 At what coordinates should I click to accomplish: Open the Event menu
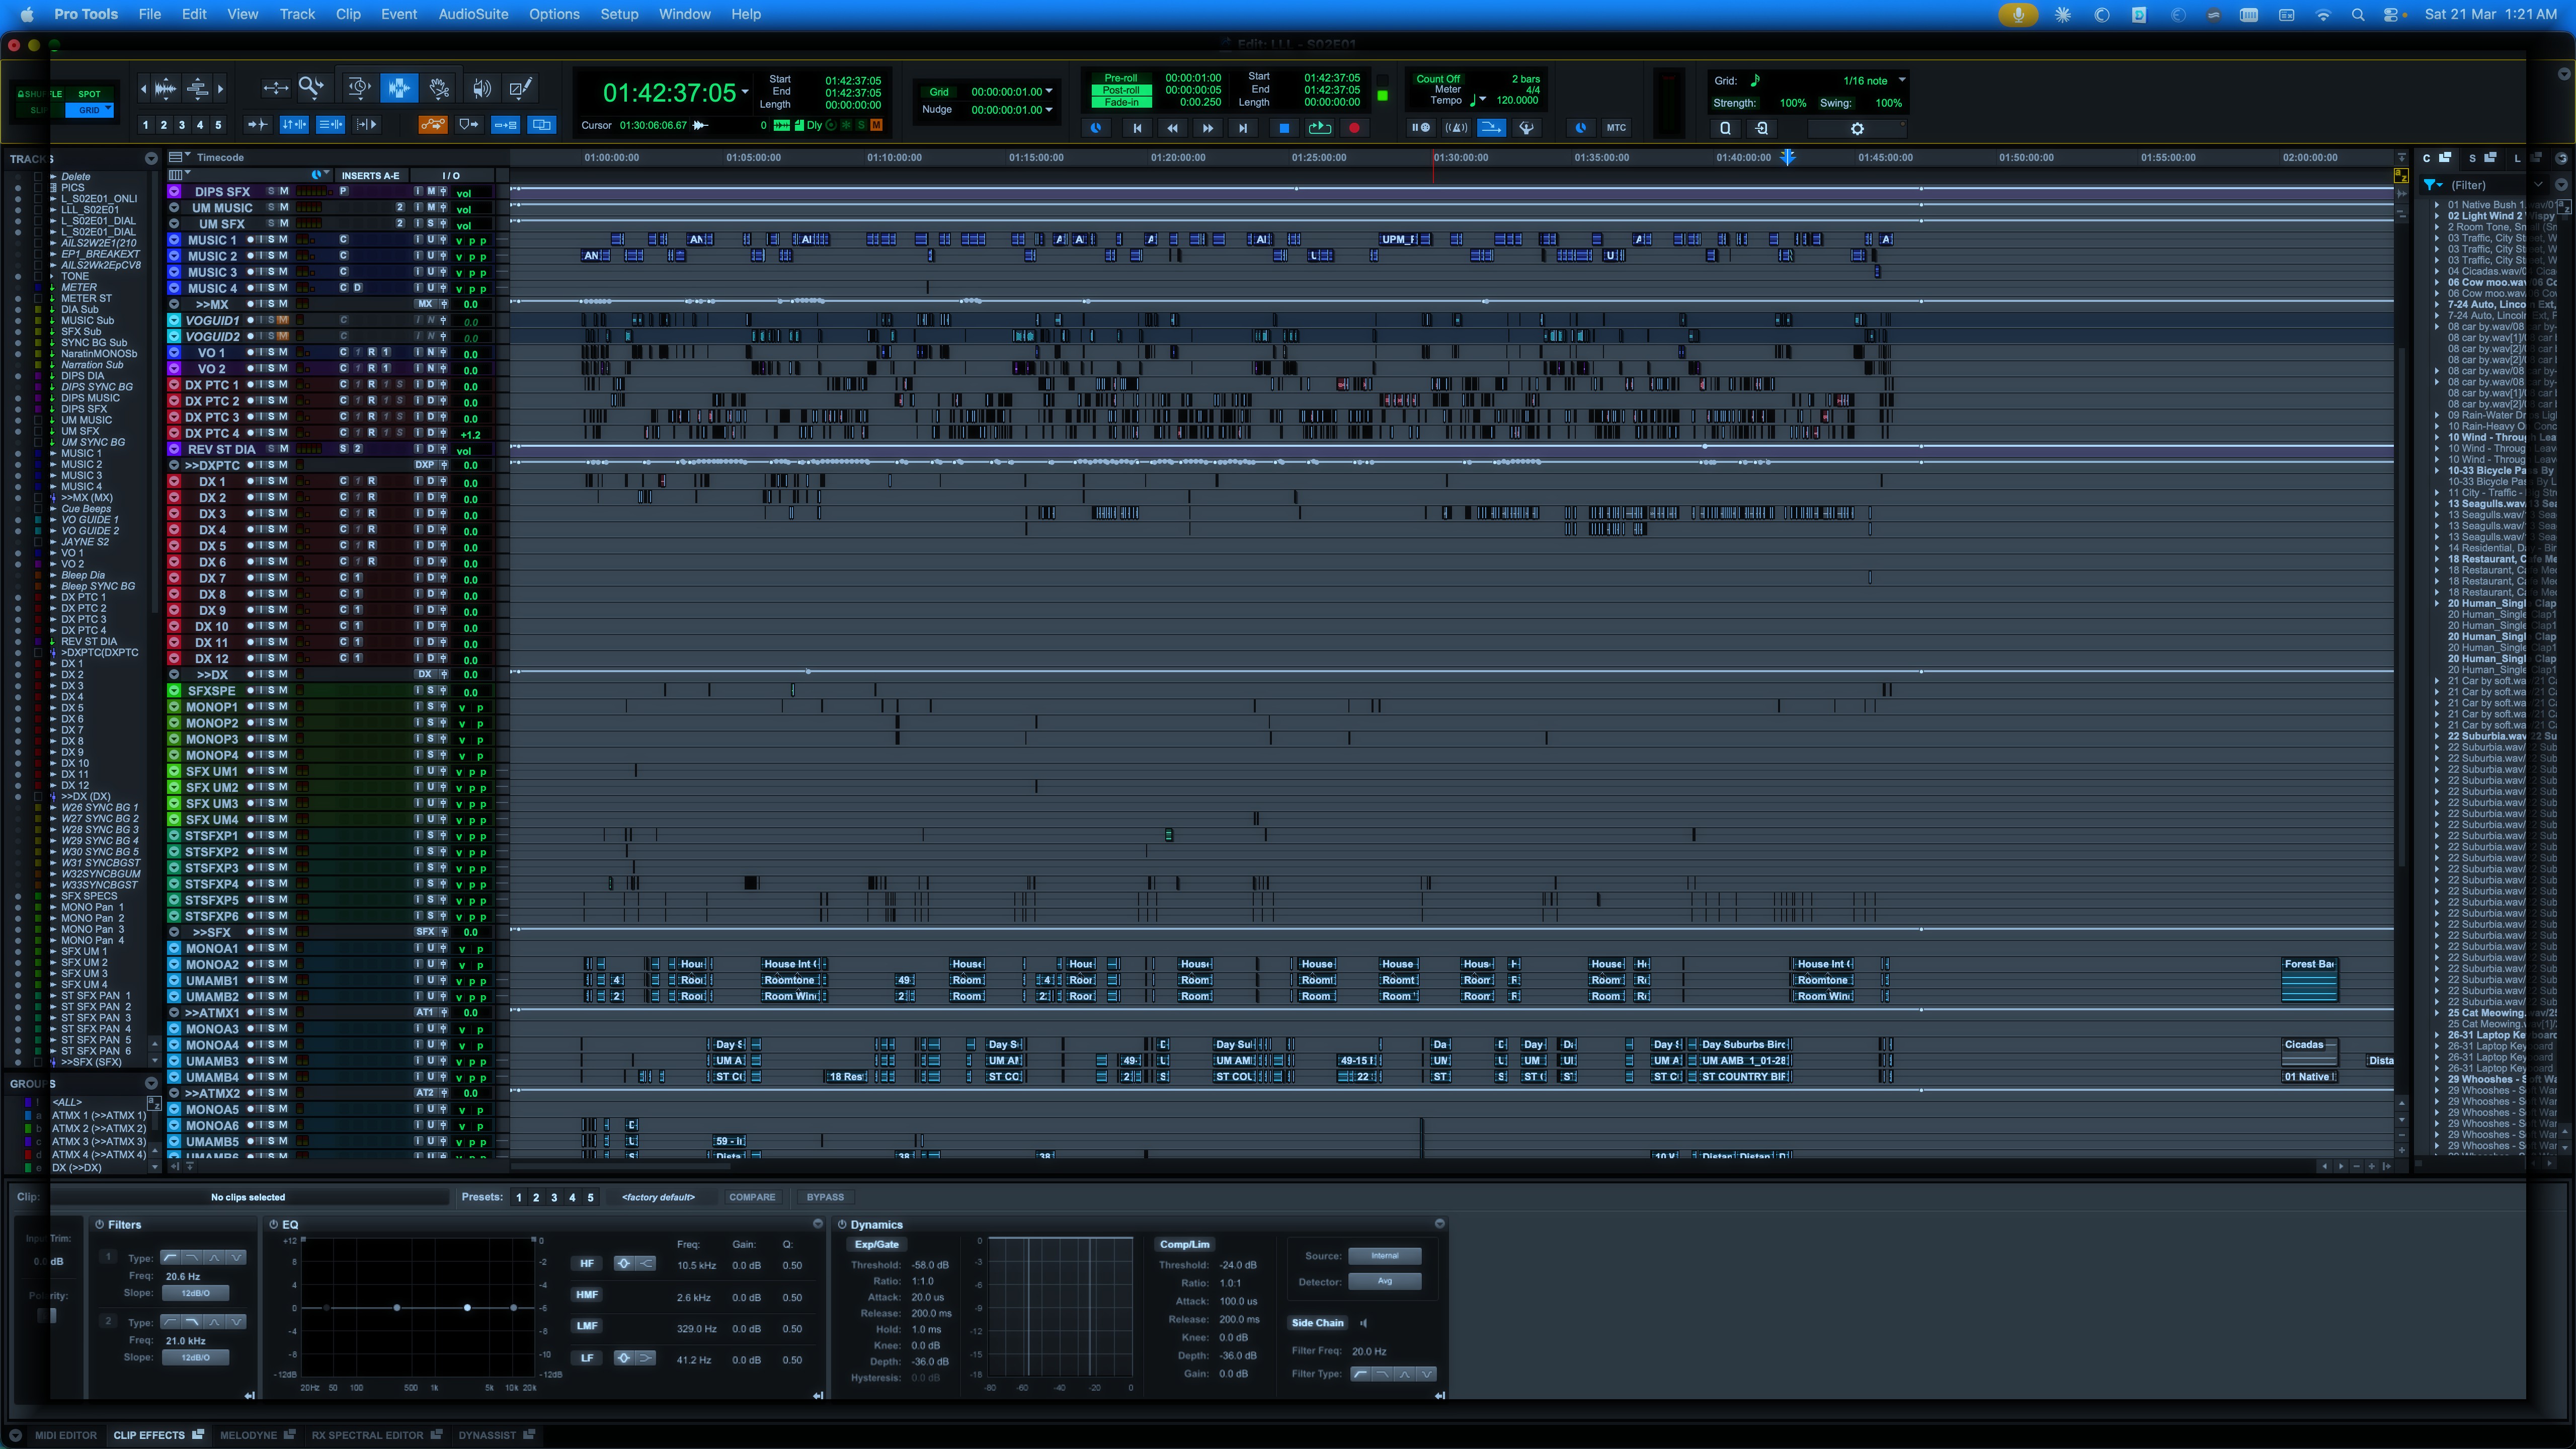pos(399,15)
